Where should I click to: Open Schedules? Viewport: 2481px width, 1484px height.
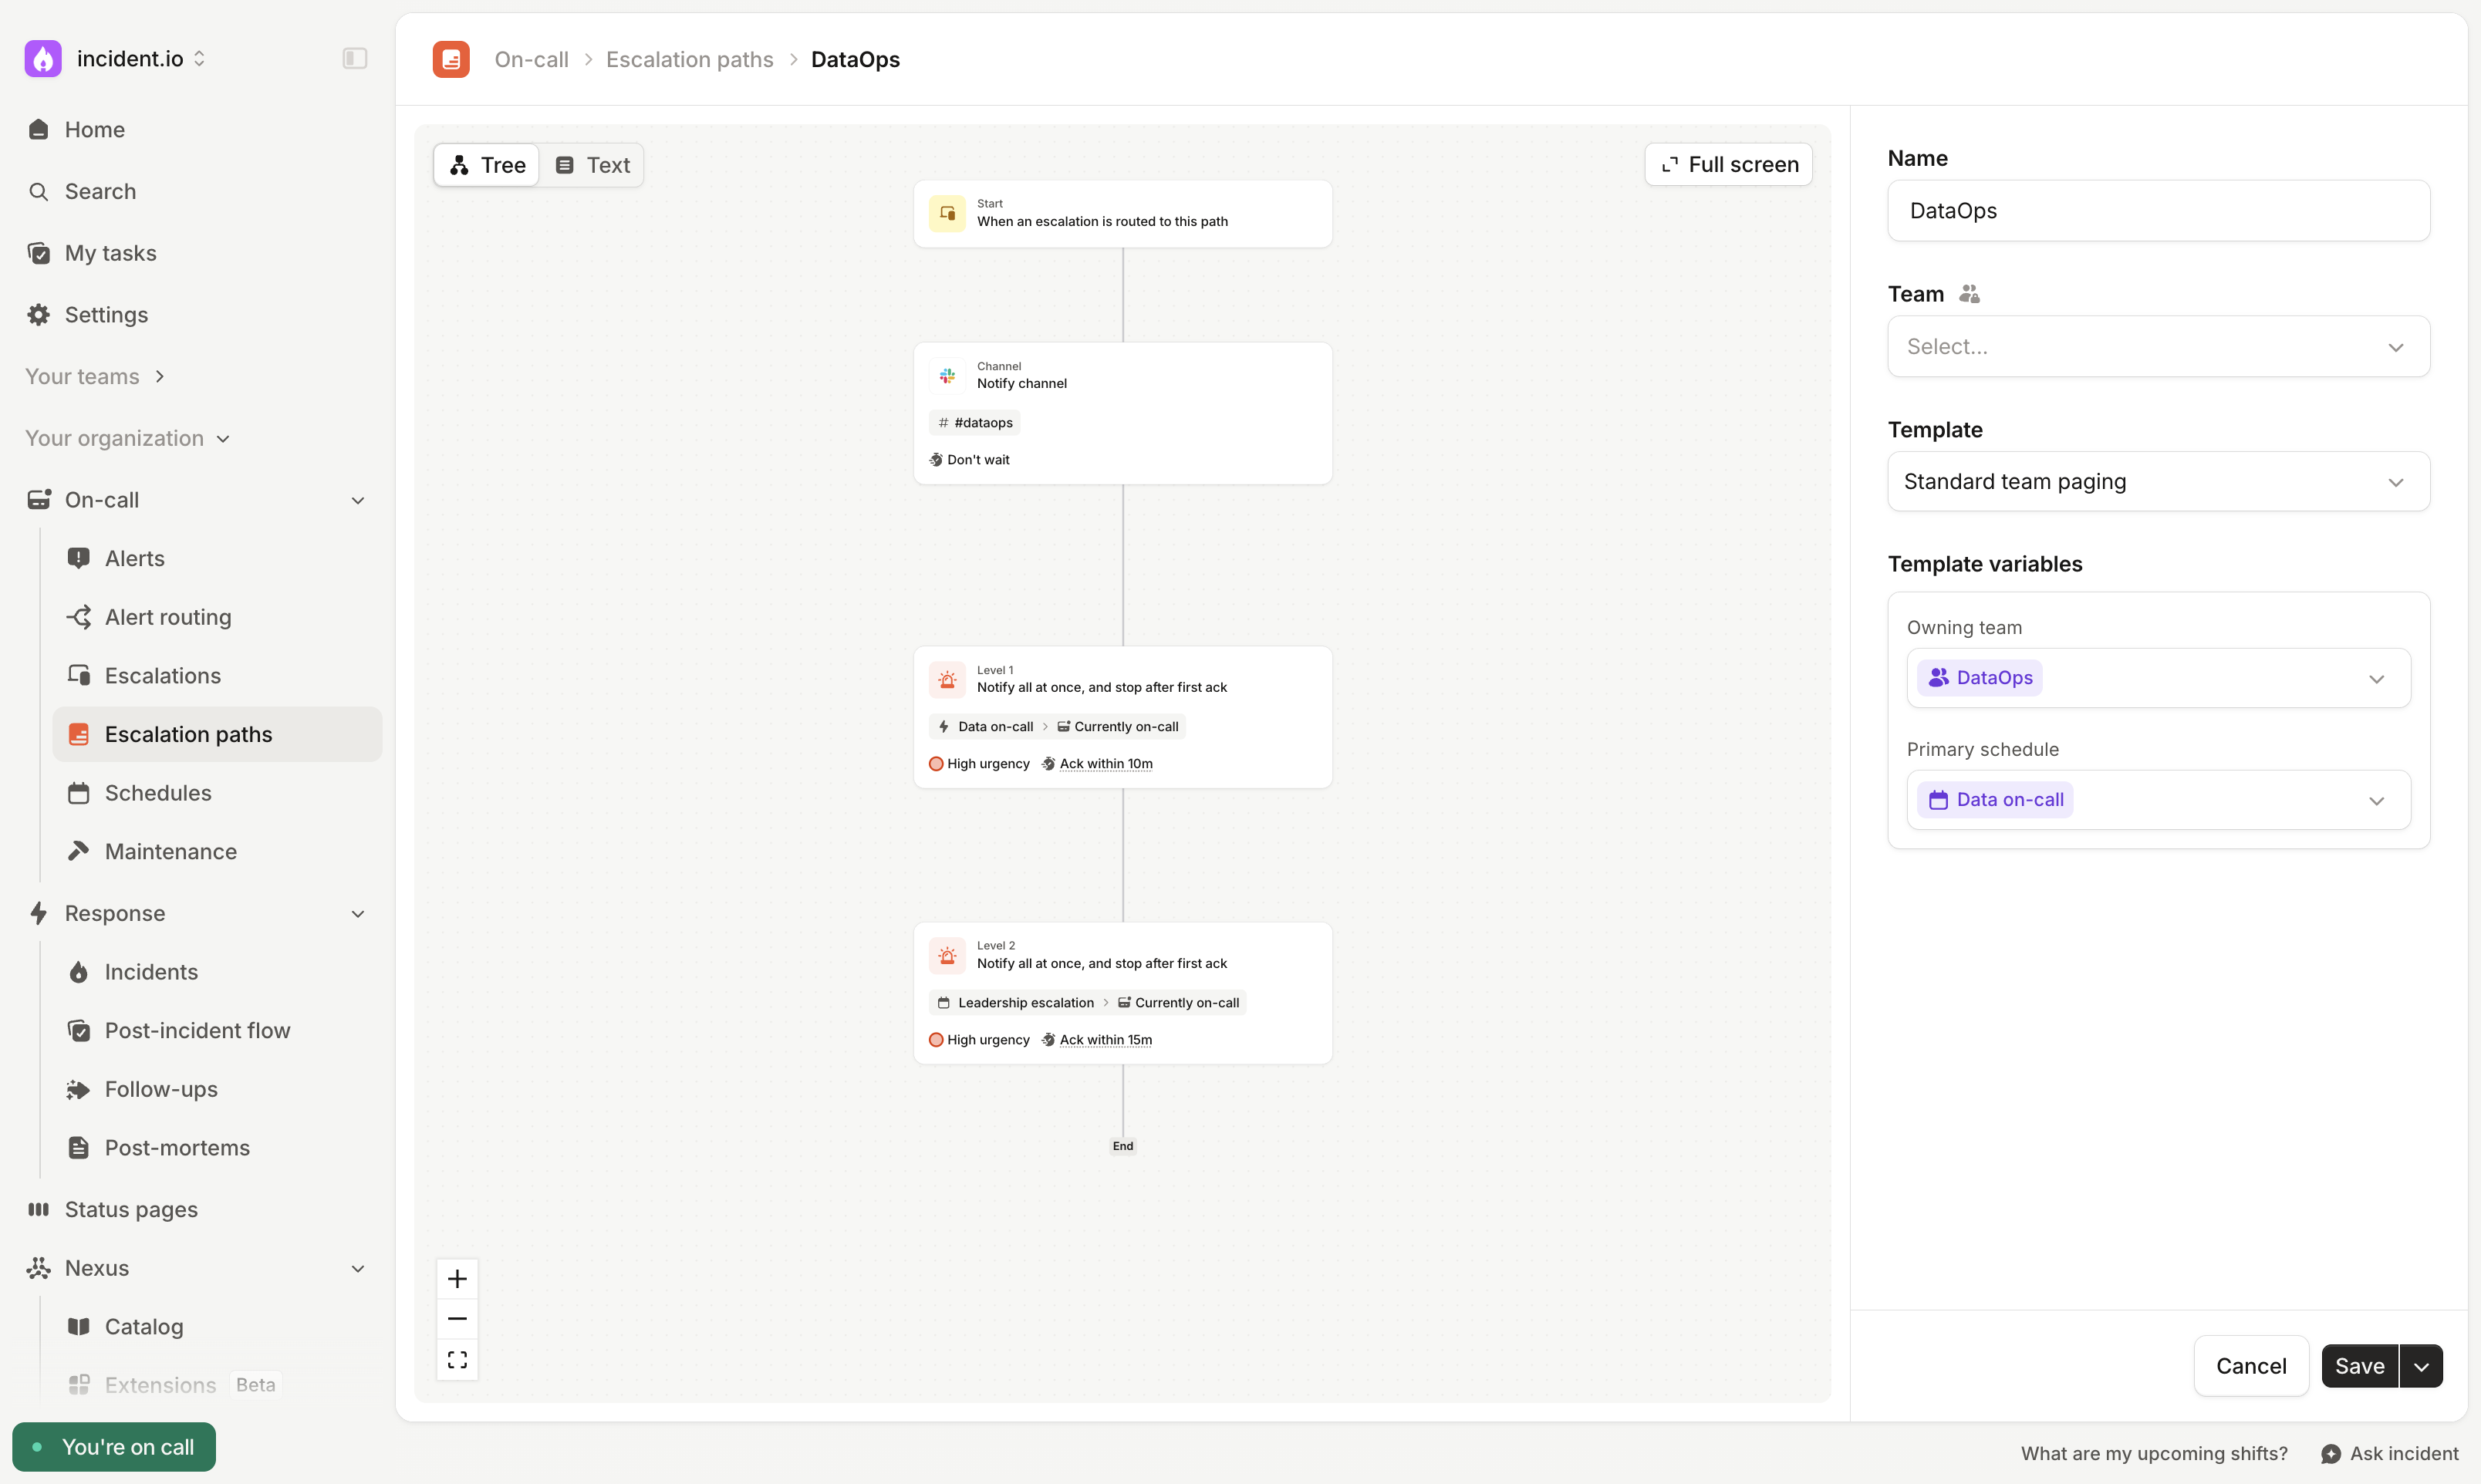pyautogui.click(x=158, y=793)
